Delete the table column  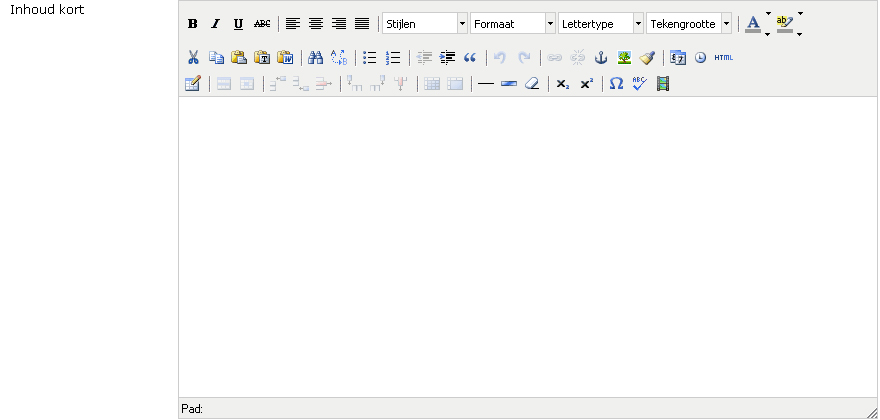tap(401, 84)
